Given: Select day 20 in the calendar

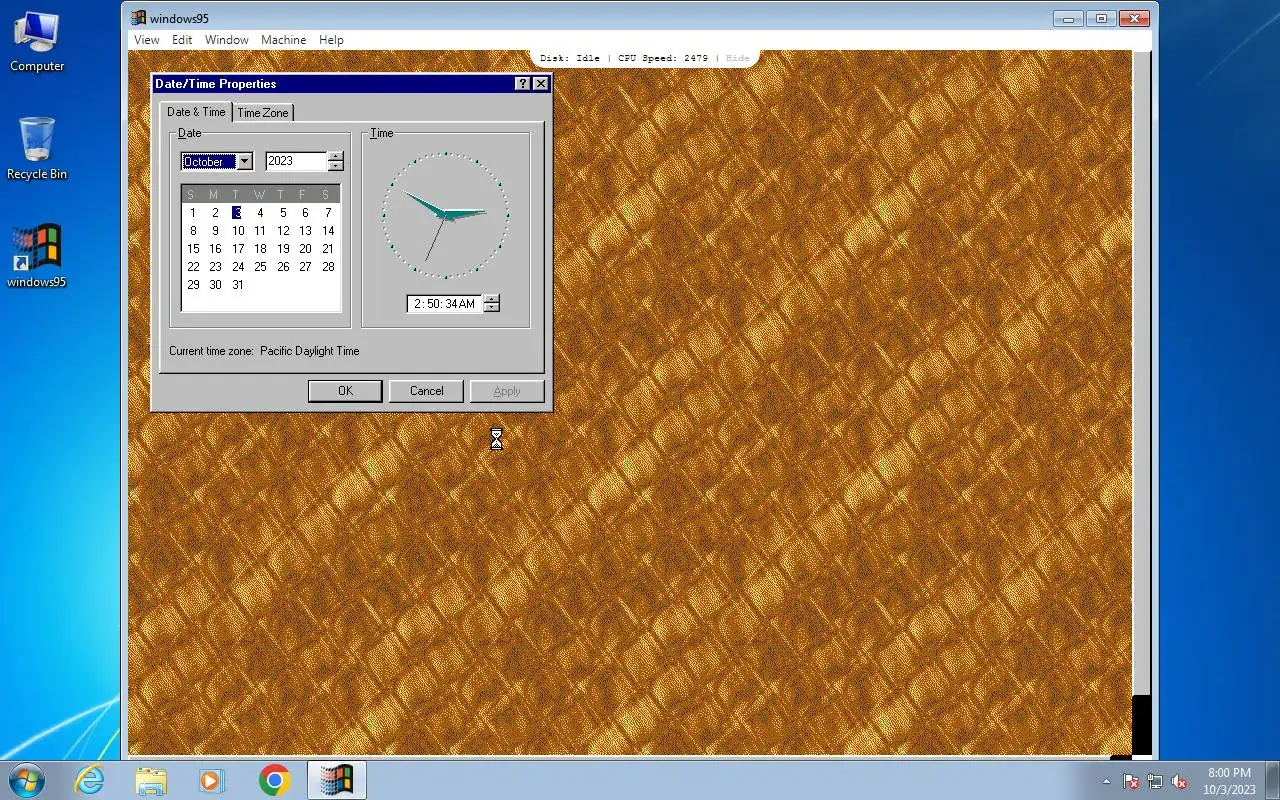Looking at the screenshot, I should 305,249.
